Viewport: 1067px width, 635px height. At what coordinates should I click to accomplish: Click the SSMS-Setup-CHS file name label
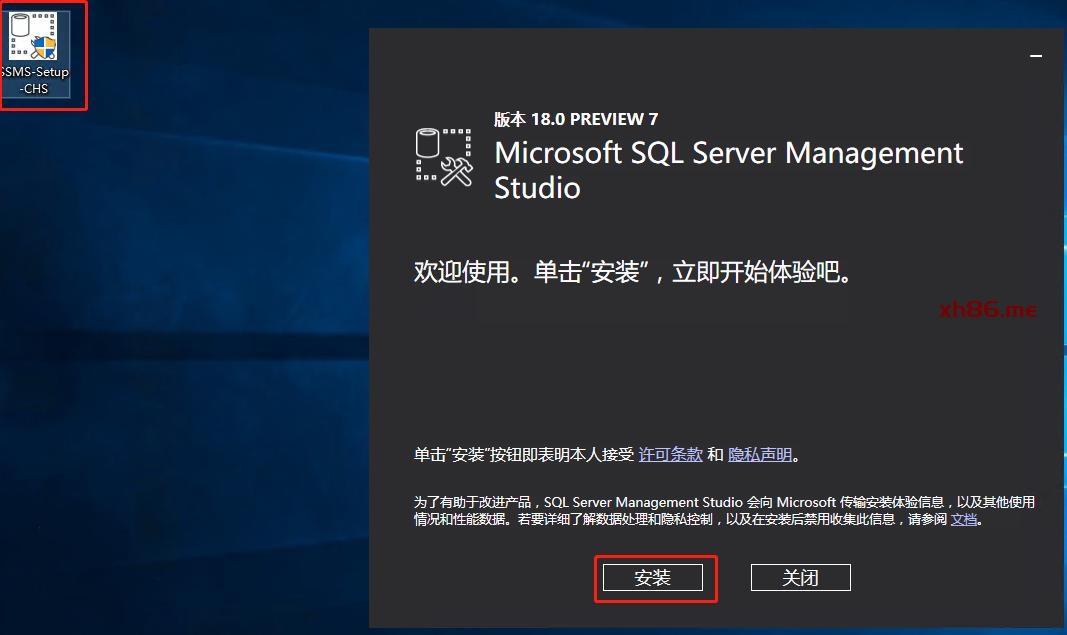point(36,80)
